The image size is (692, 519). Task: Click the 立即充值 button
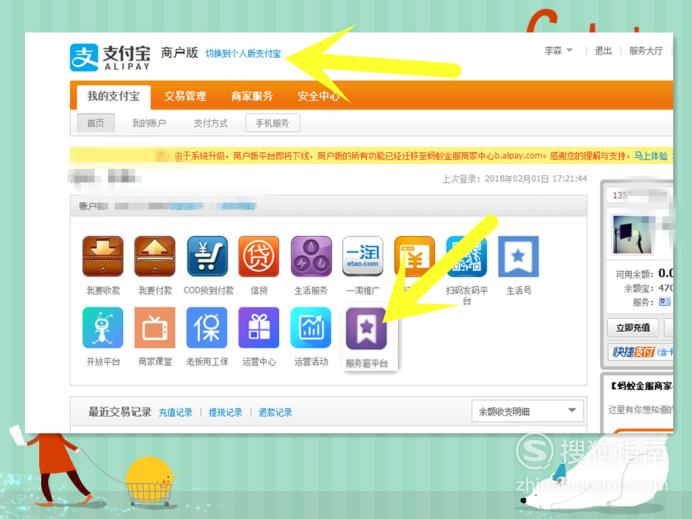tap(633, 328)
